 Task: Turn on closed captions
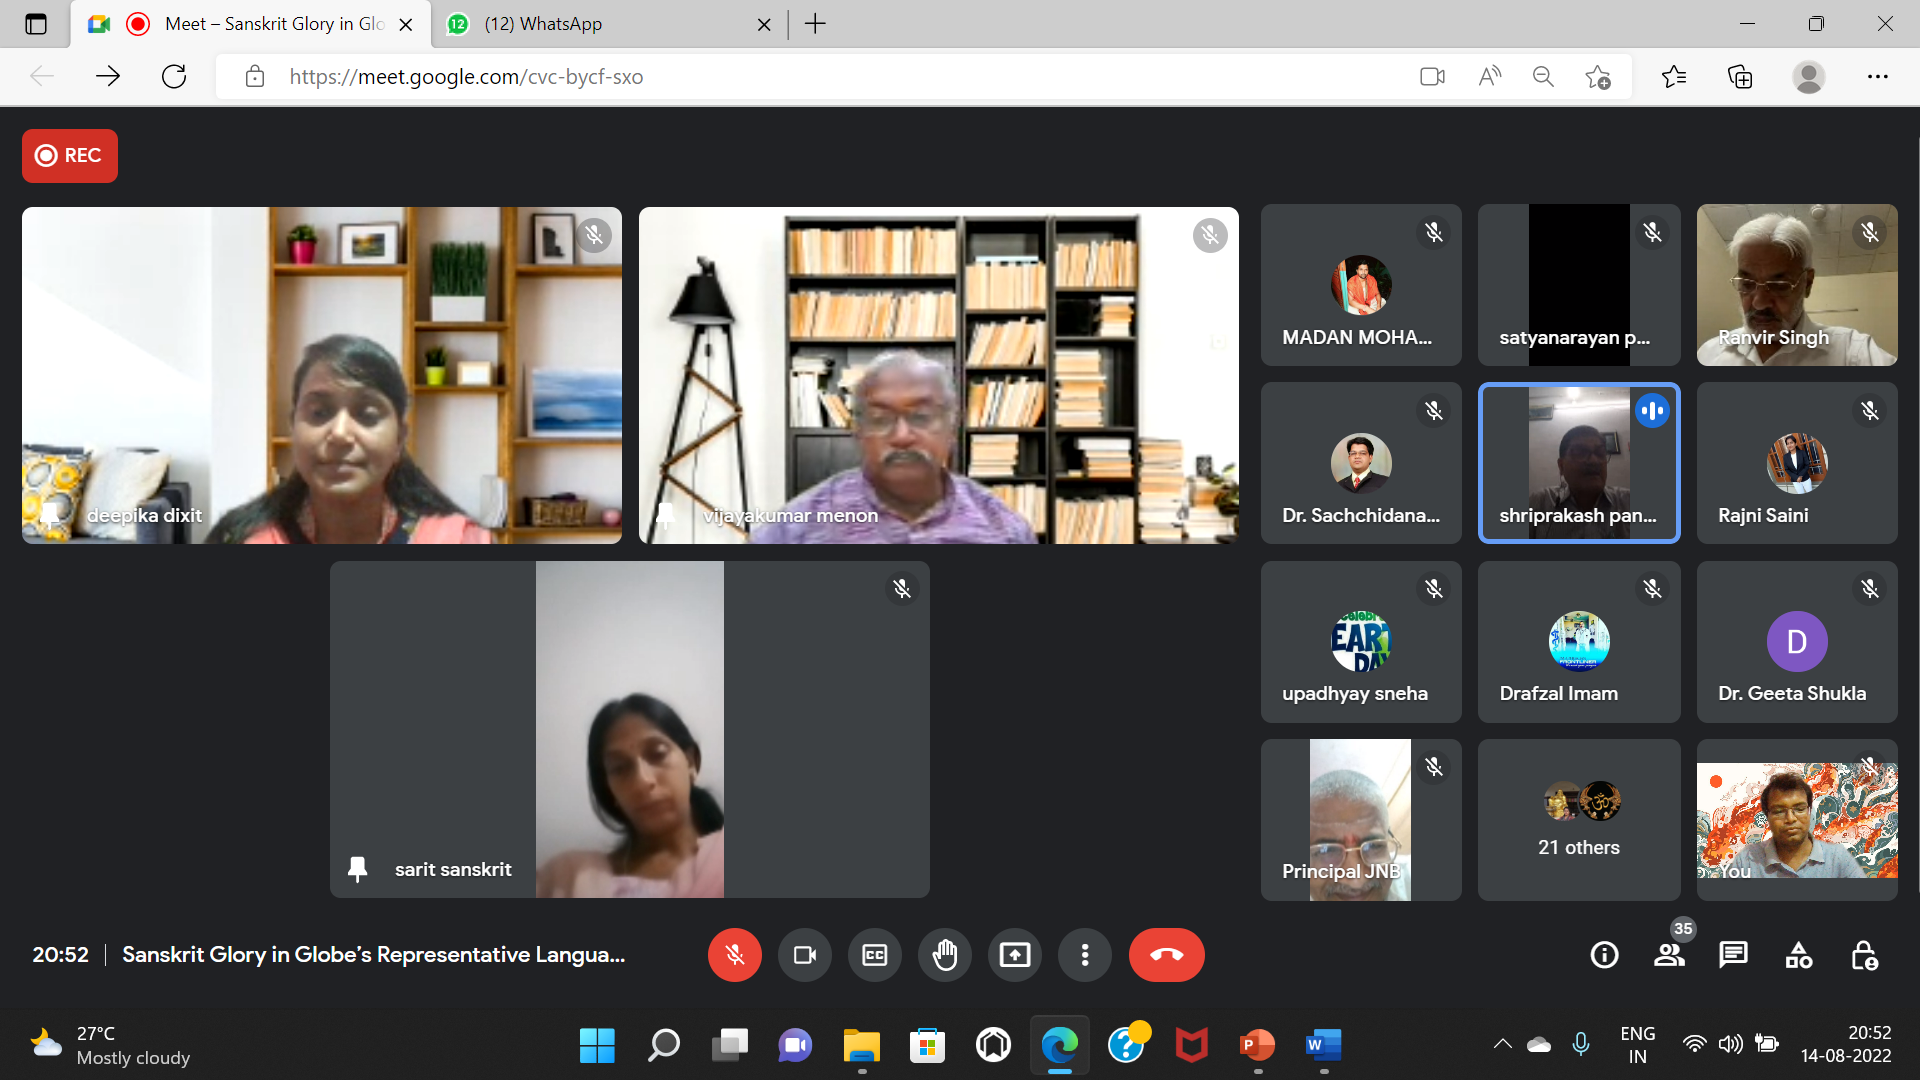pos(874,955)
